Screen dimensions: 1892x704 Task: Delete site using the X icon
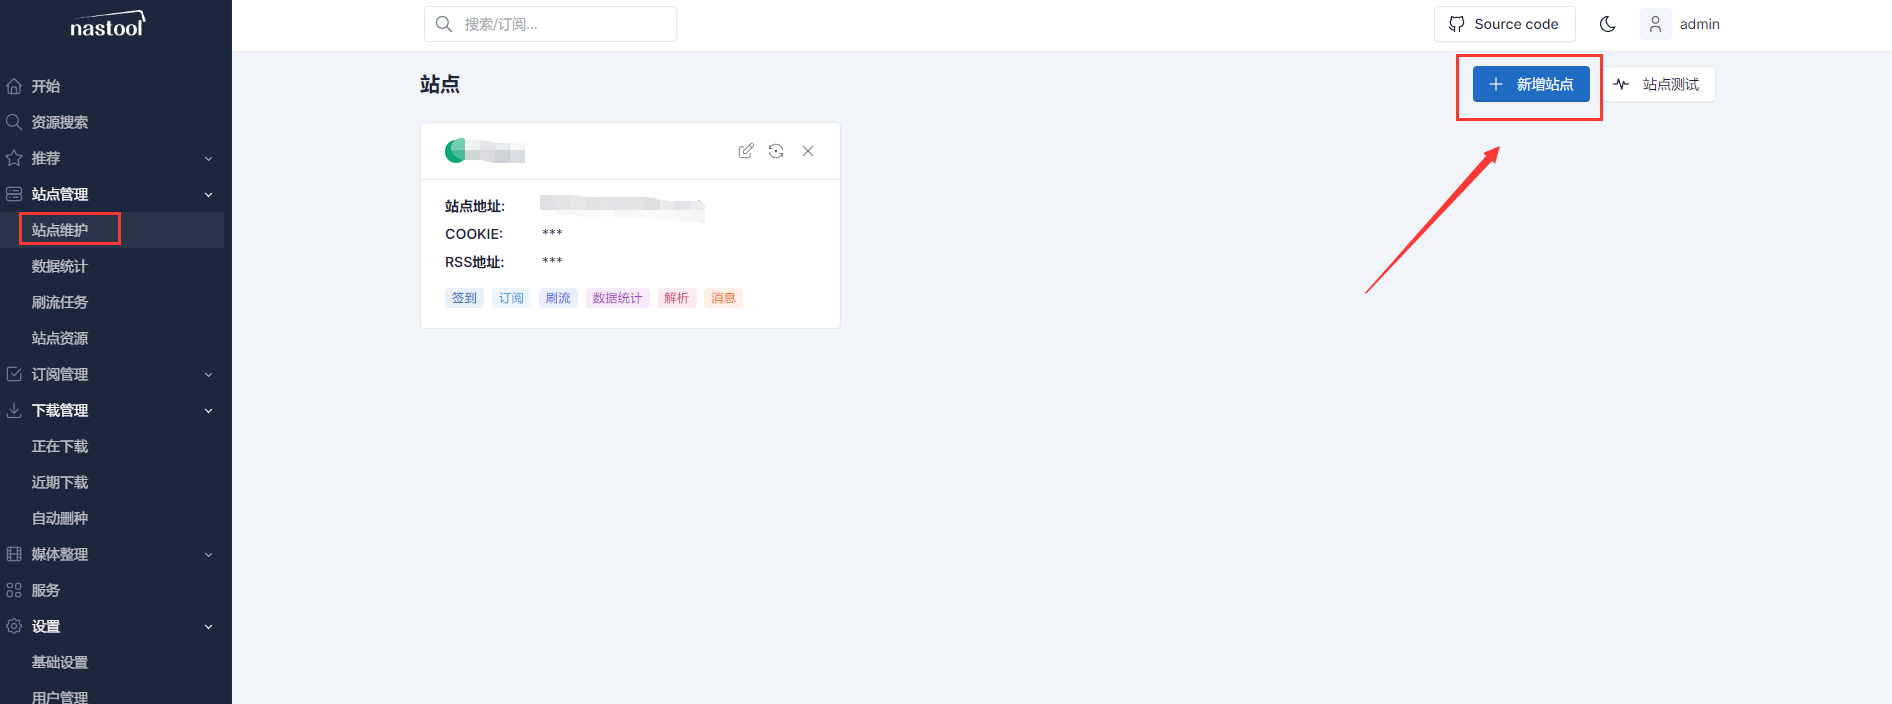[808, 151]
